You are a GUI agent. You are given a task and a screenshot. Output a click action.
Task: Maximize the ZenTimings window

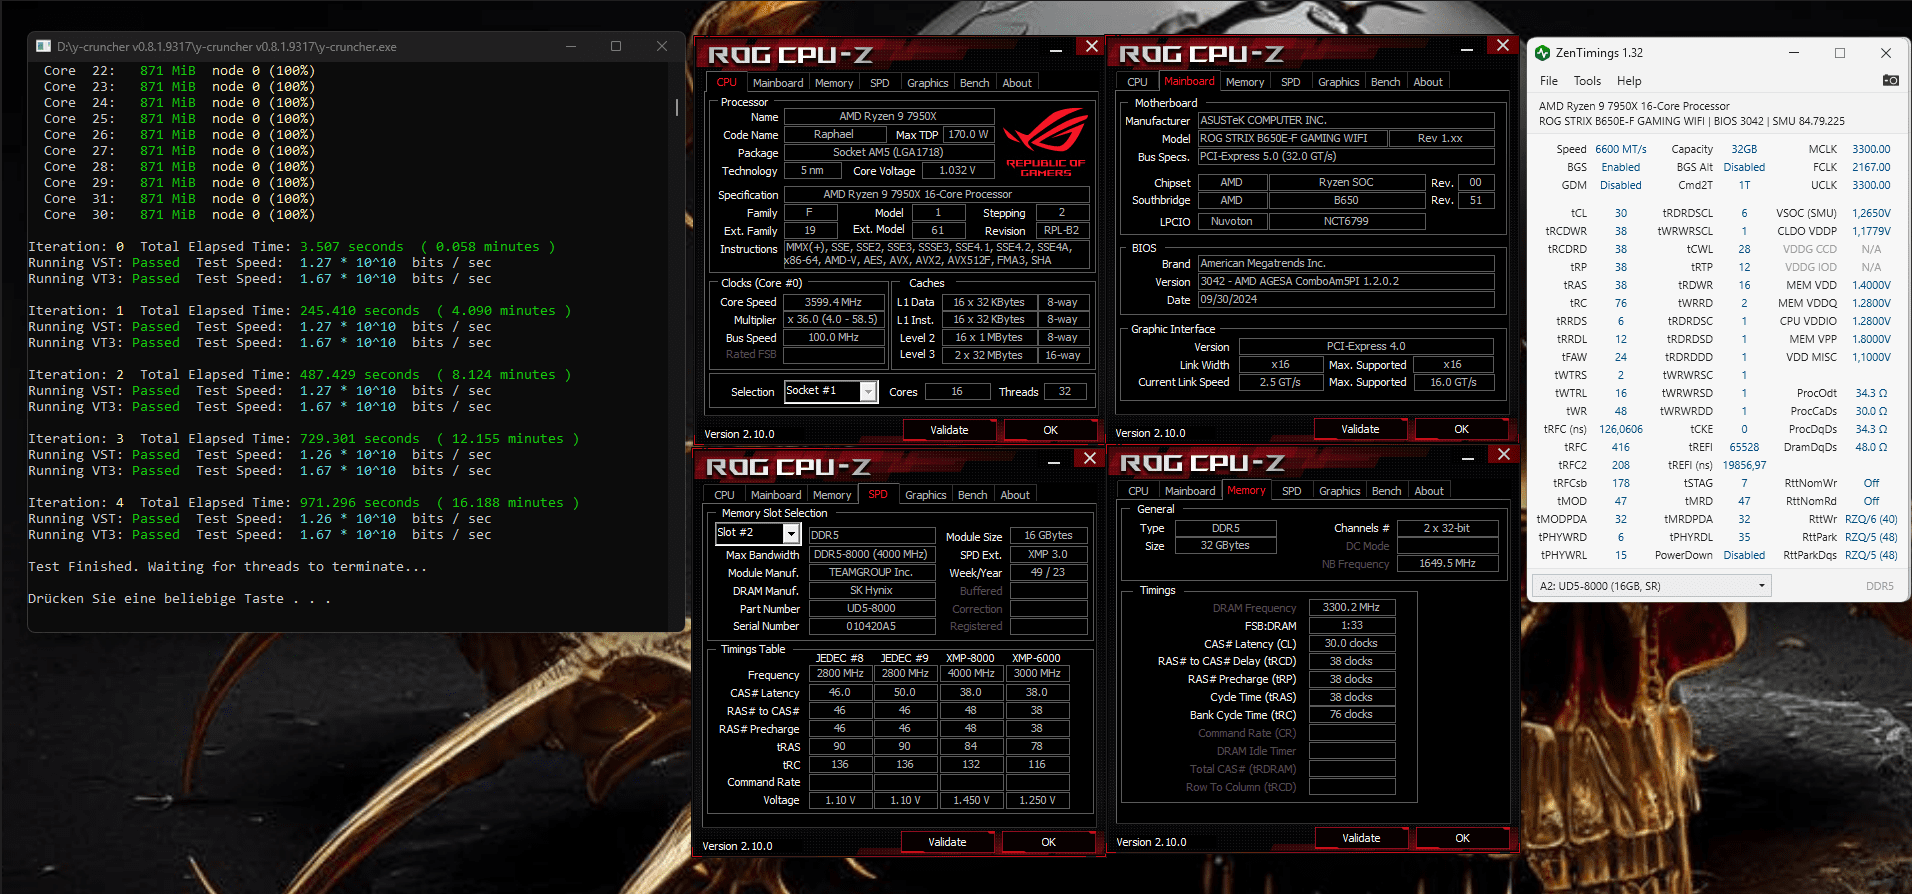click(1839, 53)
